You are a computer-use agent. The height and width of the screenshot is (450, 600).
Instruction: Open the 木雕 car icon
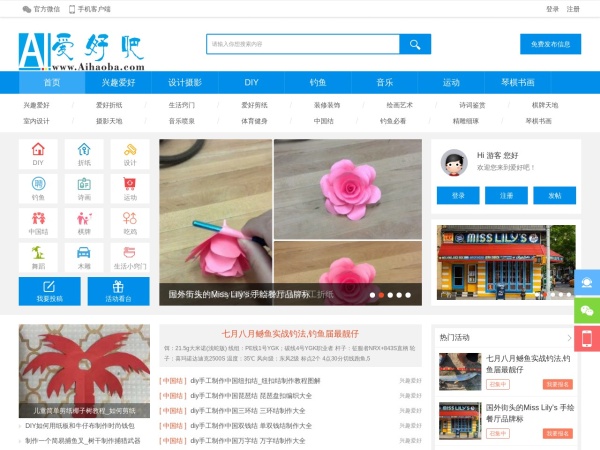coord(84,257)
